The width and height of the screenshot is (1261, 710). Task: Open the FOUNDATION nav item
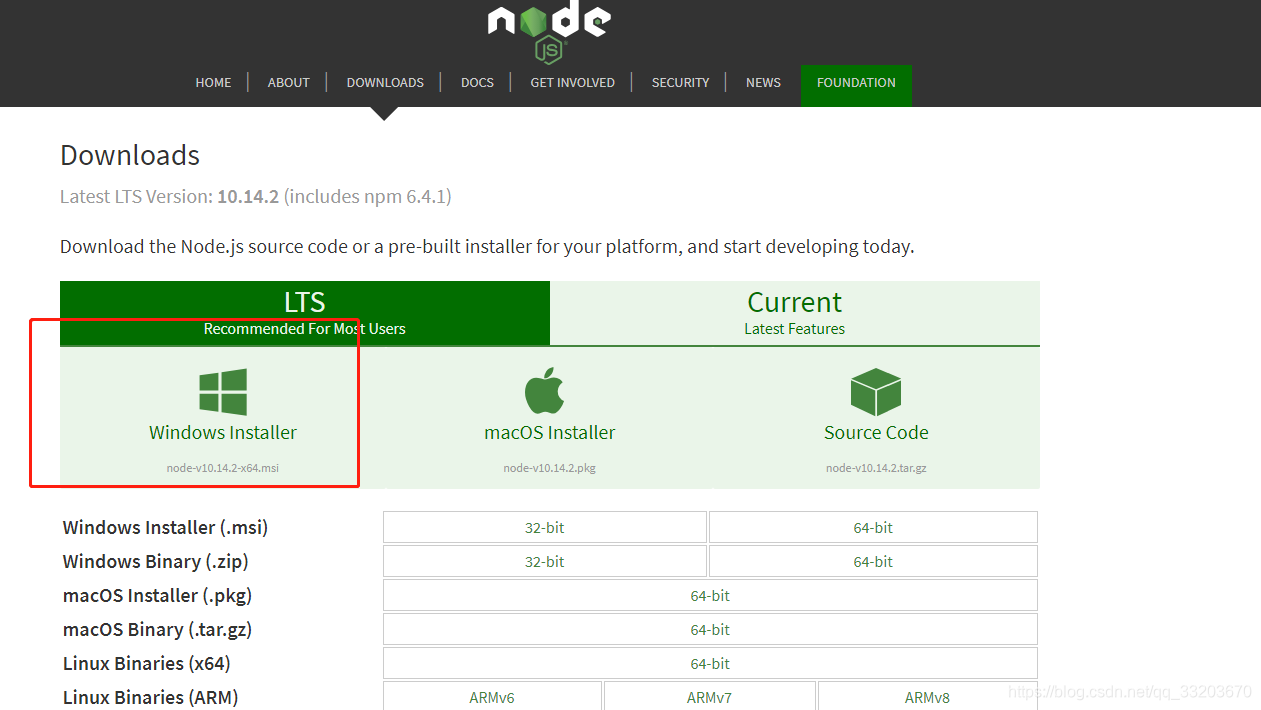click(x=856, y=85)
